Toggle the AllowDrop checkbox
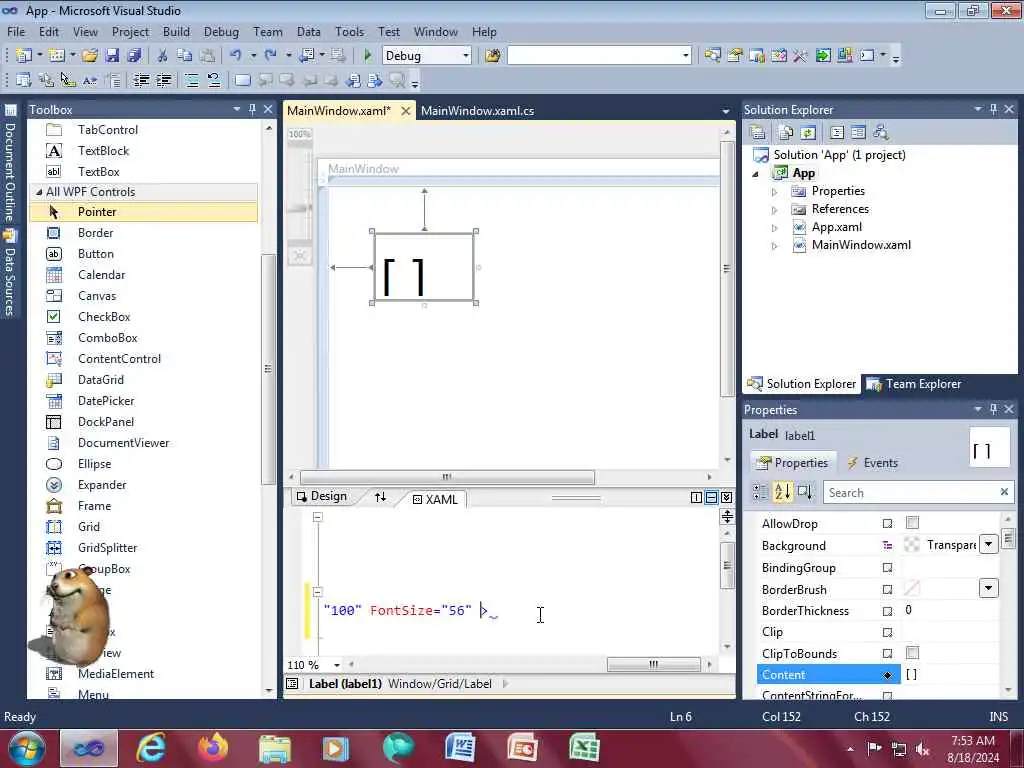Image resolution: width=1024 pixels, height=768 pixels. coord(912,522)
